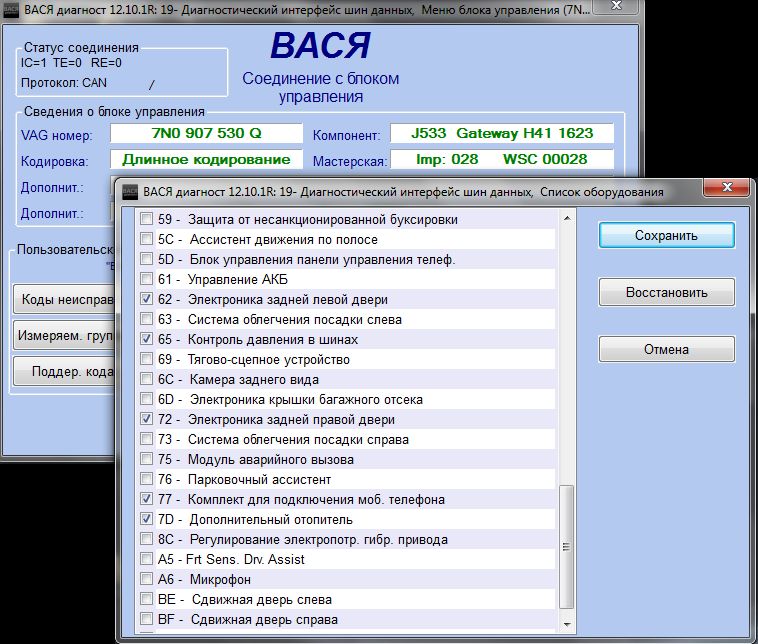Uncheck 7D auxiliary heater checkbox
The height and width of the screenshot is (644, 758).
(146, 519)
